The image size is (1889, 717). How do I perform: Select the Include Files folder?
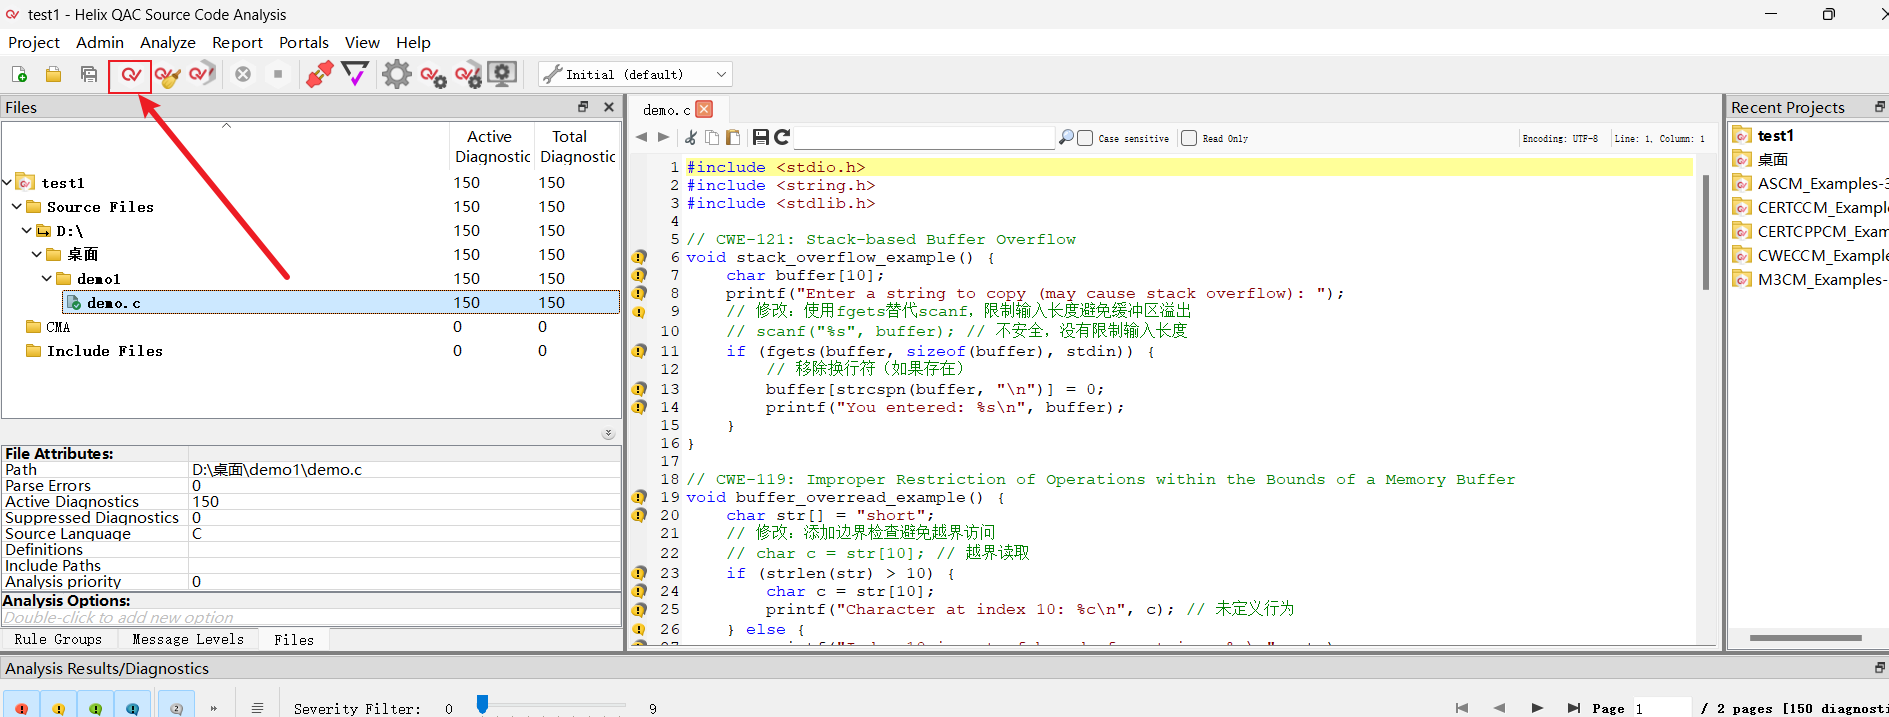tap(104, 351)
